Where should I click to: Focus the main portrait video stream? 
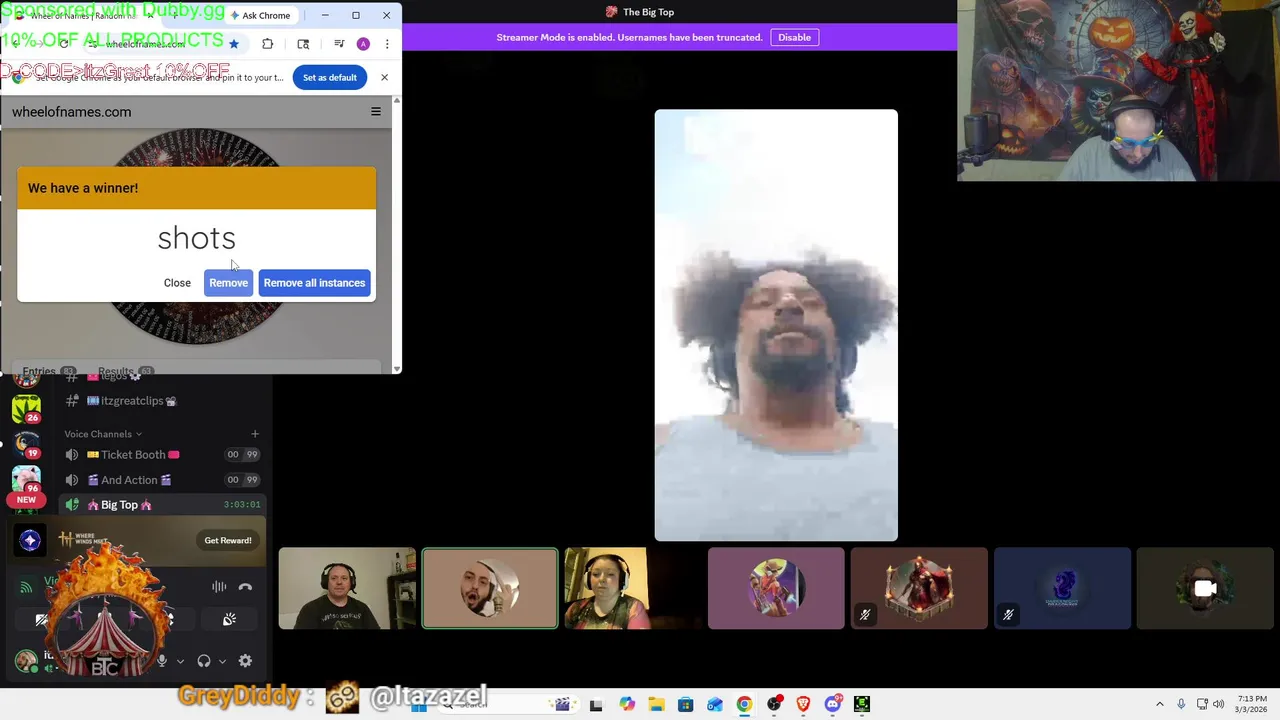click(776, 325)
